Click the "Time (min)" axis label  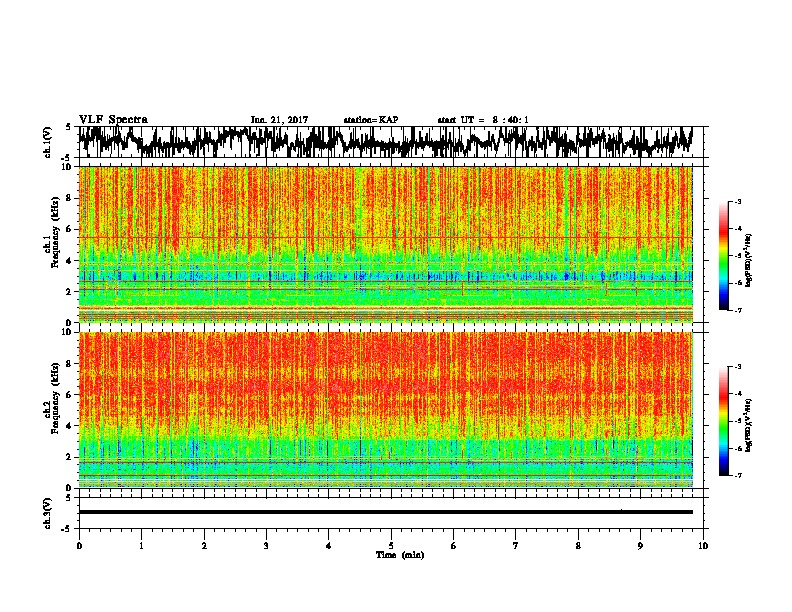click(400, 555)
